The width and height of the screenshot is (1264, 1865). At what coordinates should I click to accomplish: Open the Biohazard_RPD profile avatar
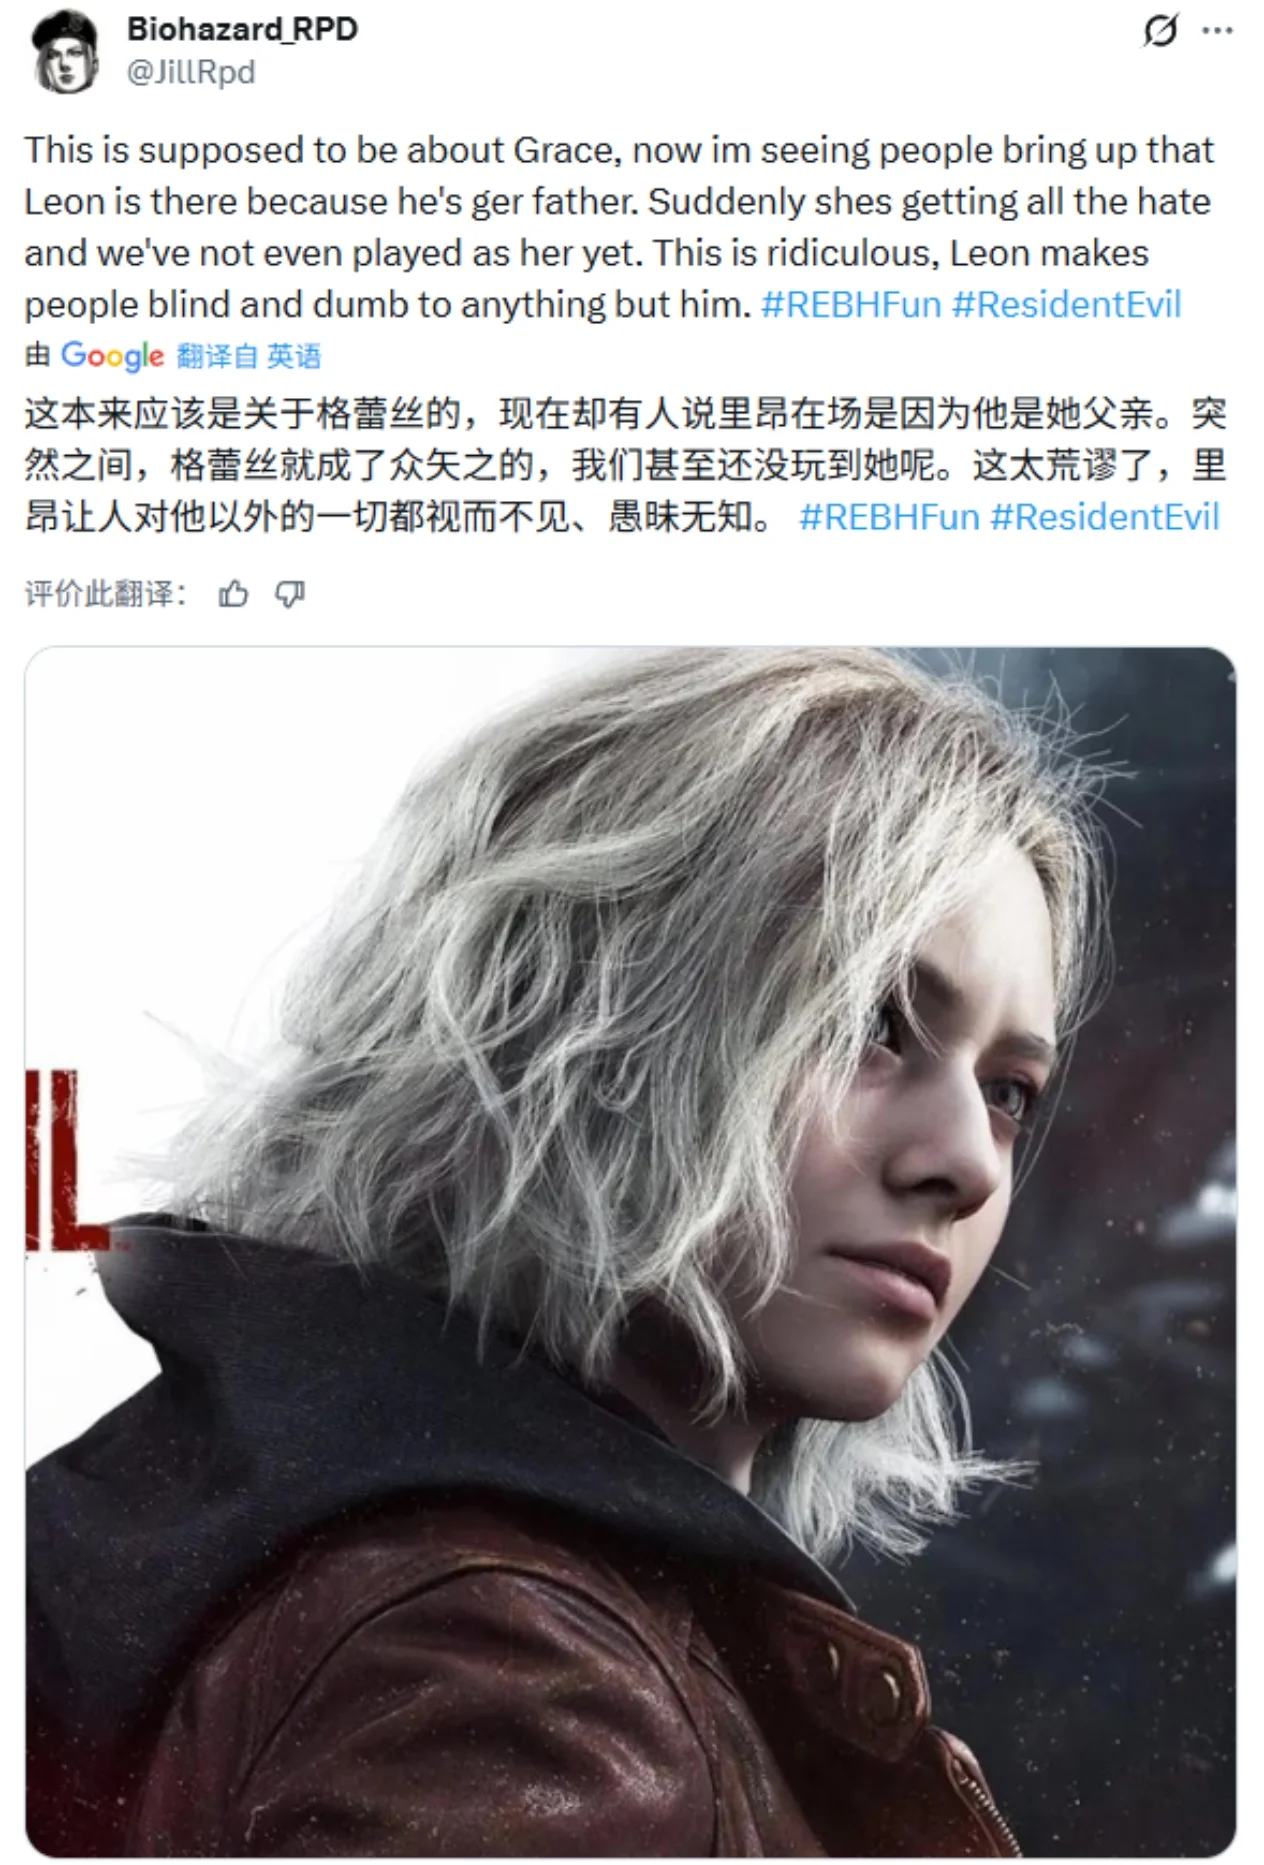pyautogui.click(x=64, y=51)
